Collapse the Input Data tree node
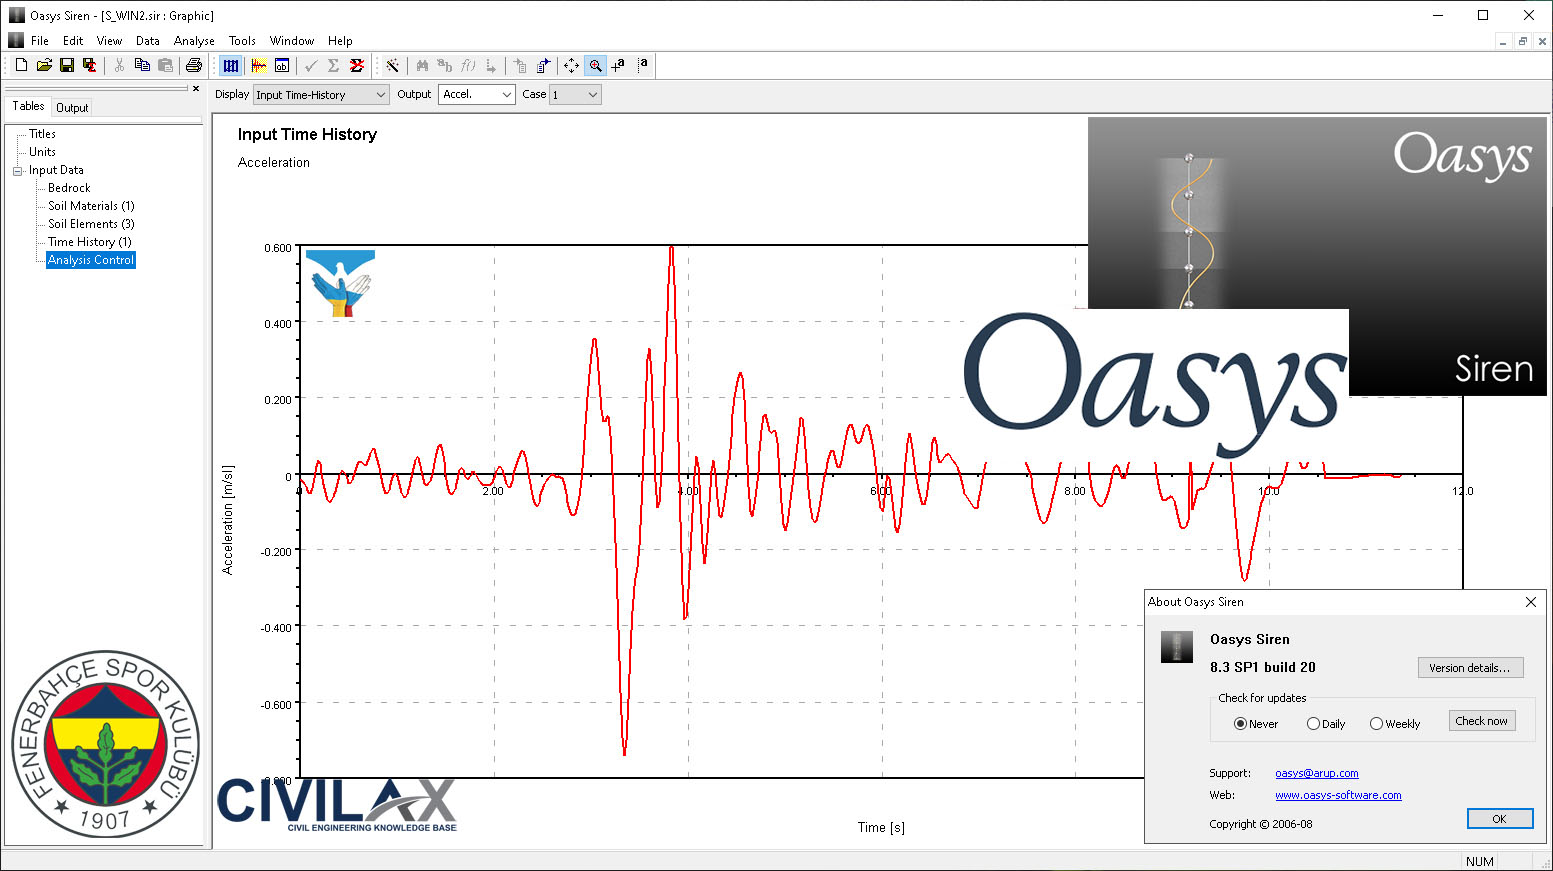Screen dimensions: 1553x871 pyautogui.click(x=17, y=169)
